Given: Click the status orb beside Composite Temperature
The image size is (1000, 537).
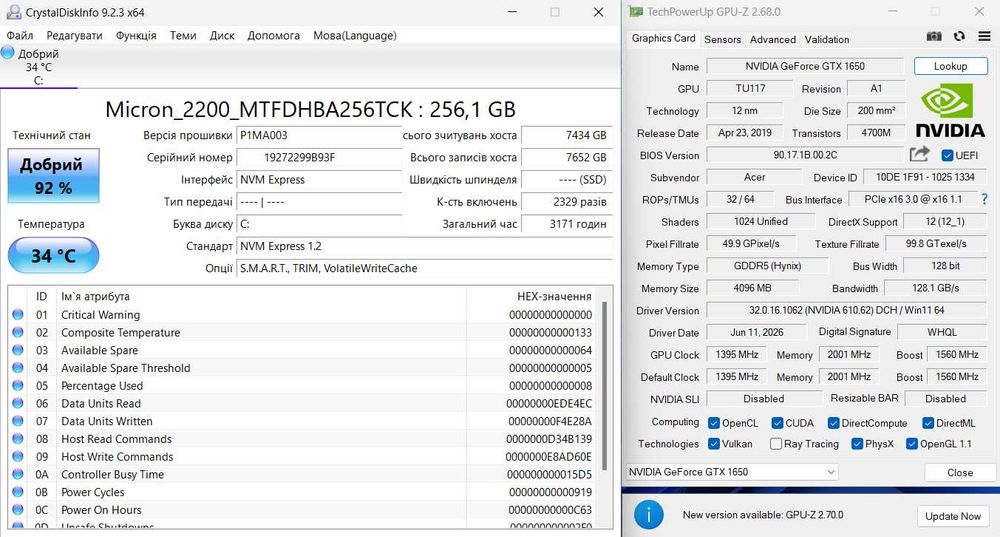Looking at the screenshot, I should (x=18, y=332).
